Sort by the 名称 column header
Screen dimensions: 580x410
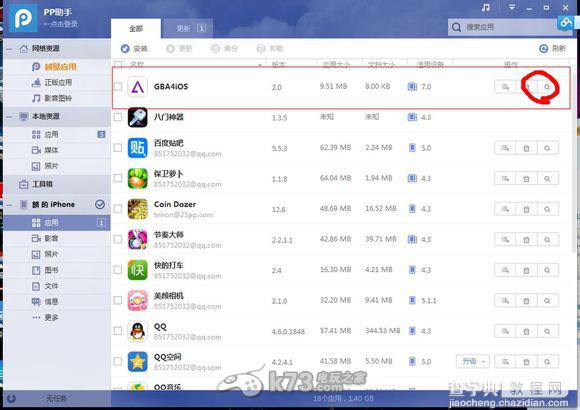tap(137, 65)
